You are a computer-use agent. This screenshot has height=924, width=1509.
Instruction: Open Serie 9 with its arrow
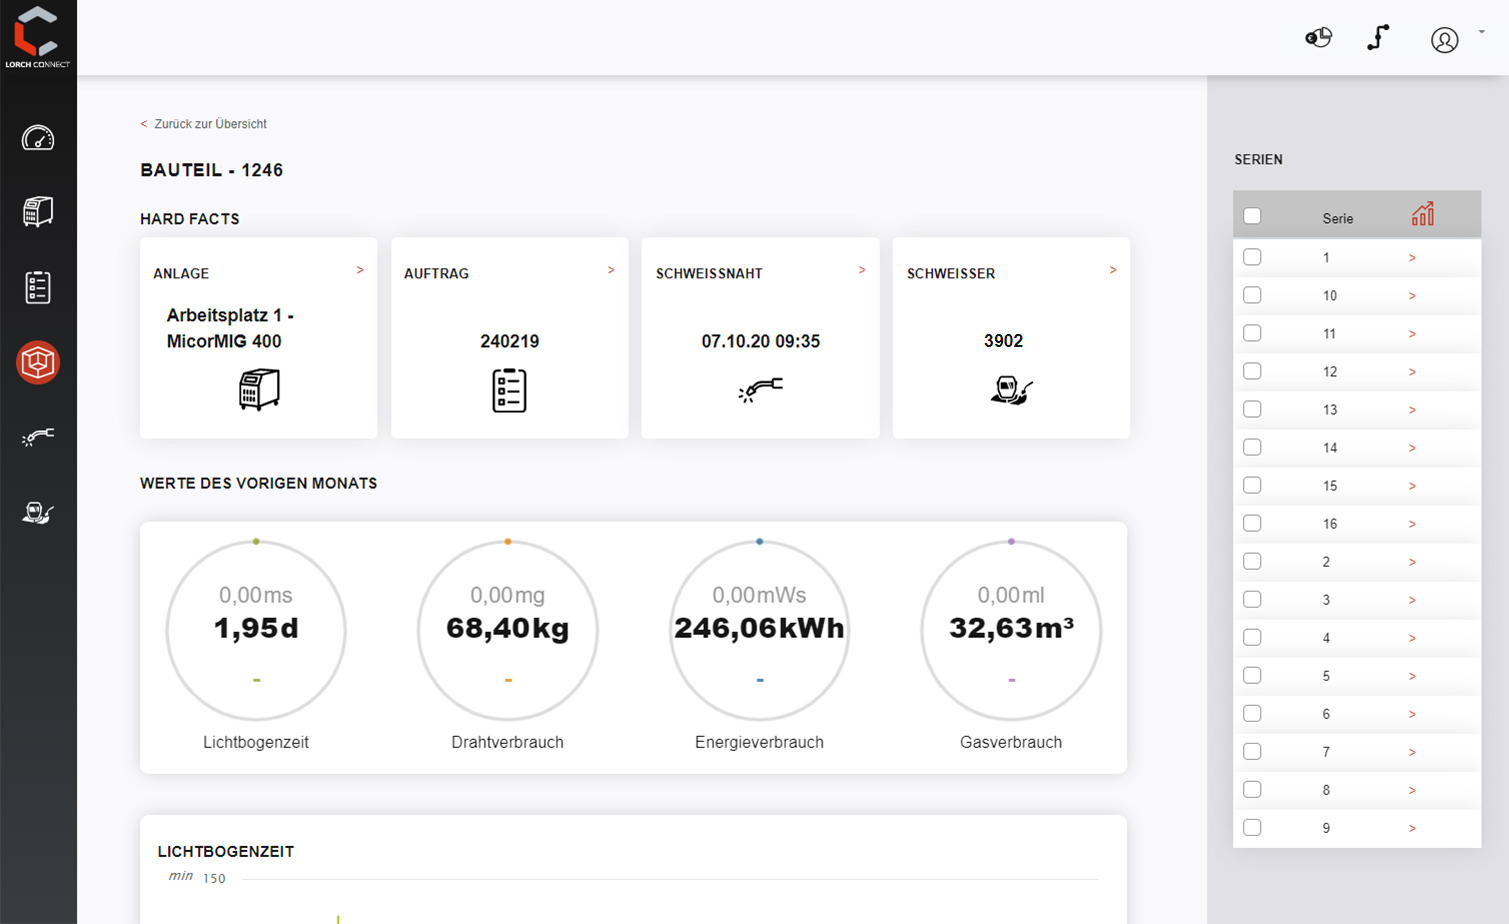point(1412,828)
